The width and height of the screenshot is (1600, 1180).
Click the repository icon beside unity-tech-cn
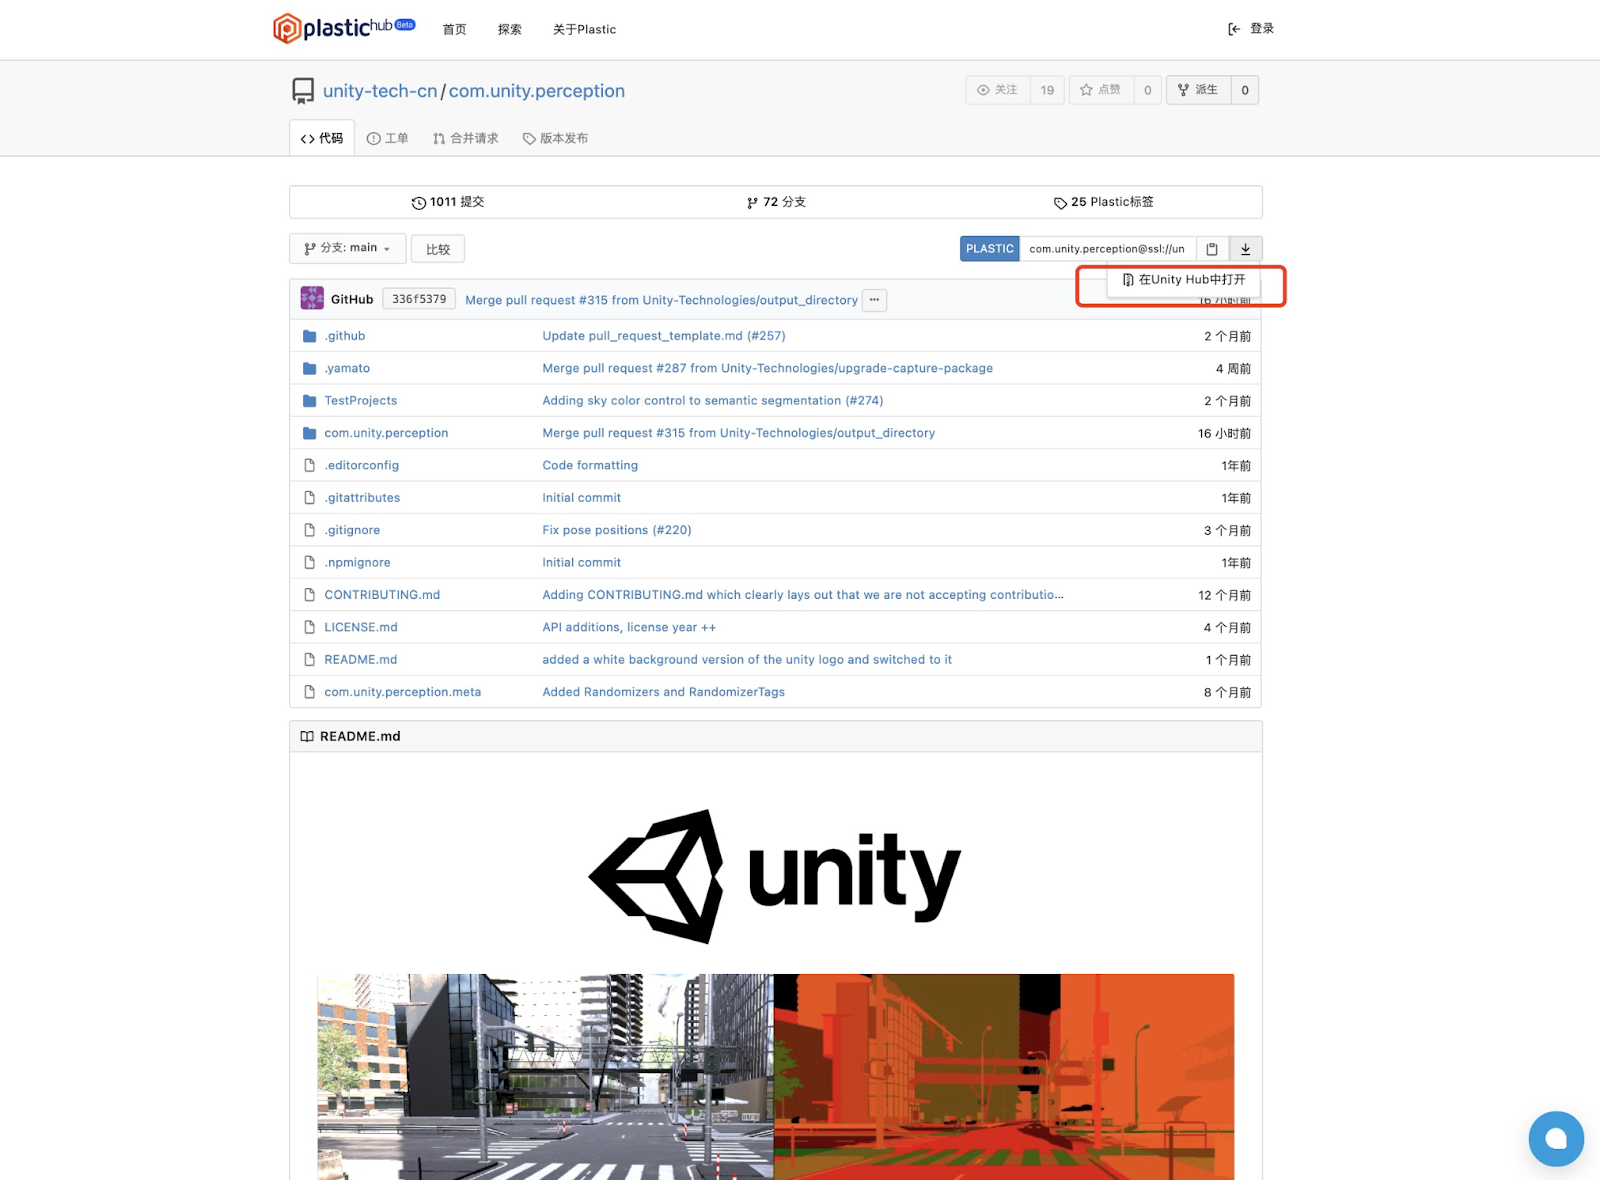(303, 91)
